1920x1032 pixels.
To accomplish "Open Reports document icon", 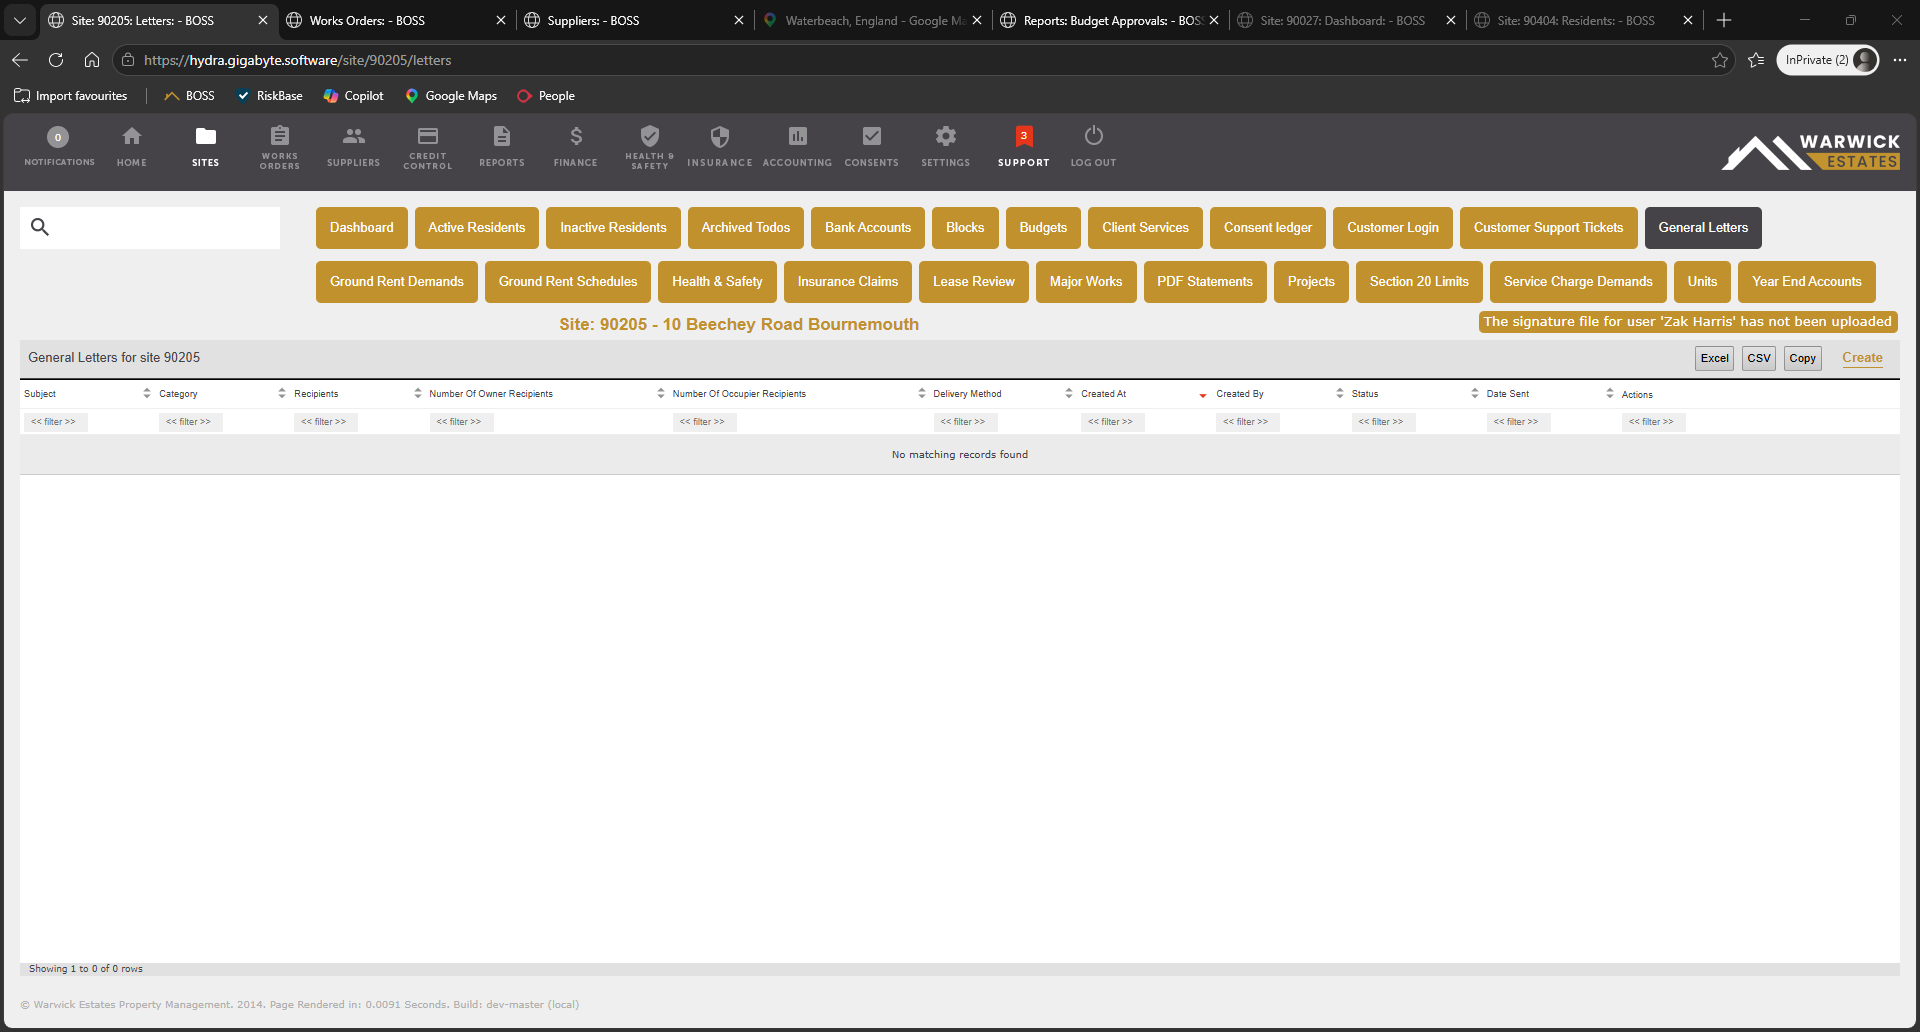I will click(502, 136).
